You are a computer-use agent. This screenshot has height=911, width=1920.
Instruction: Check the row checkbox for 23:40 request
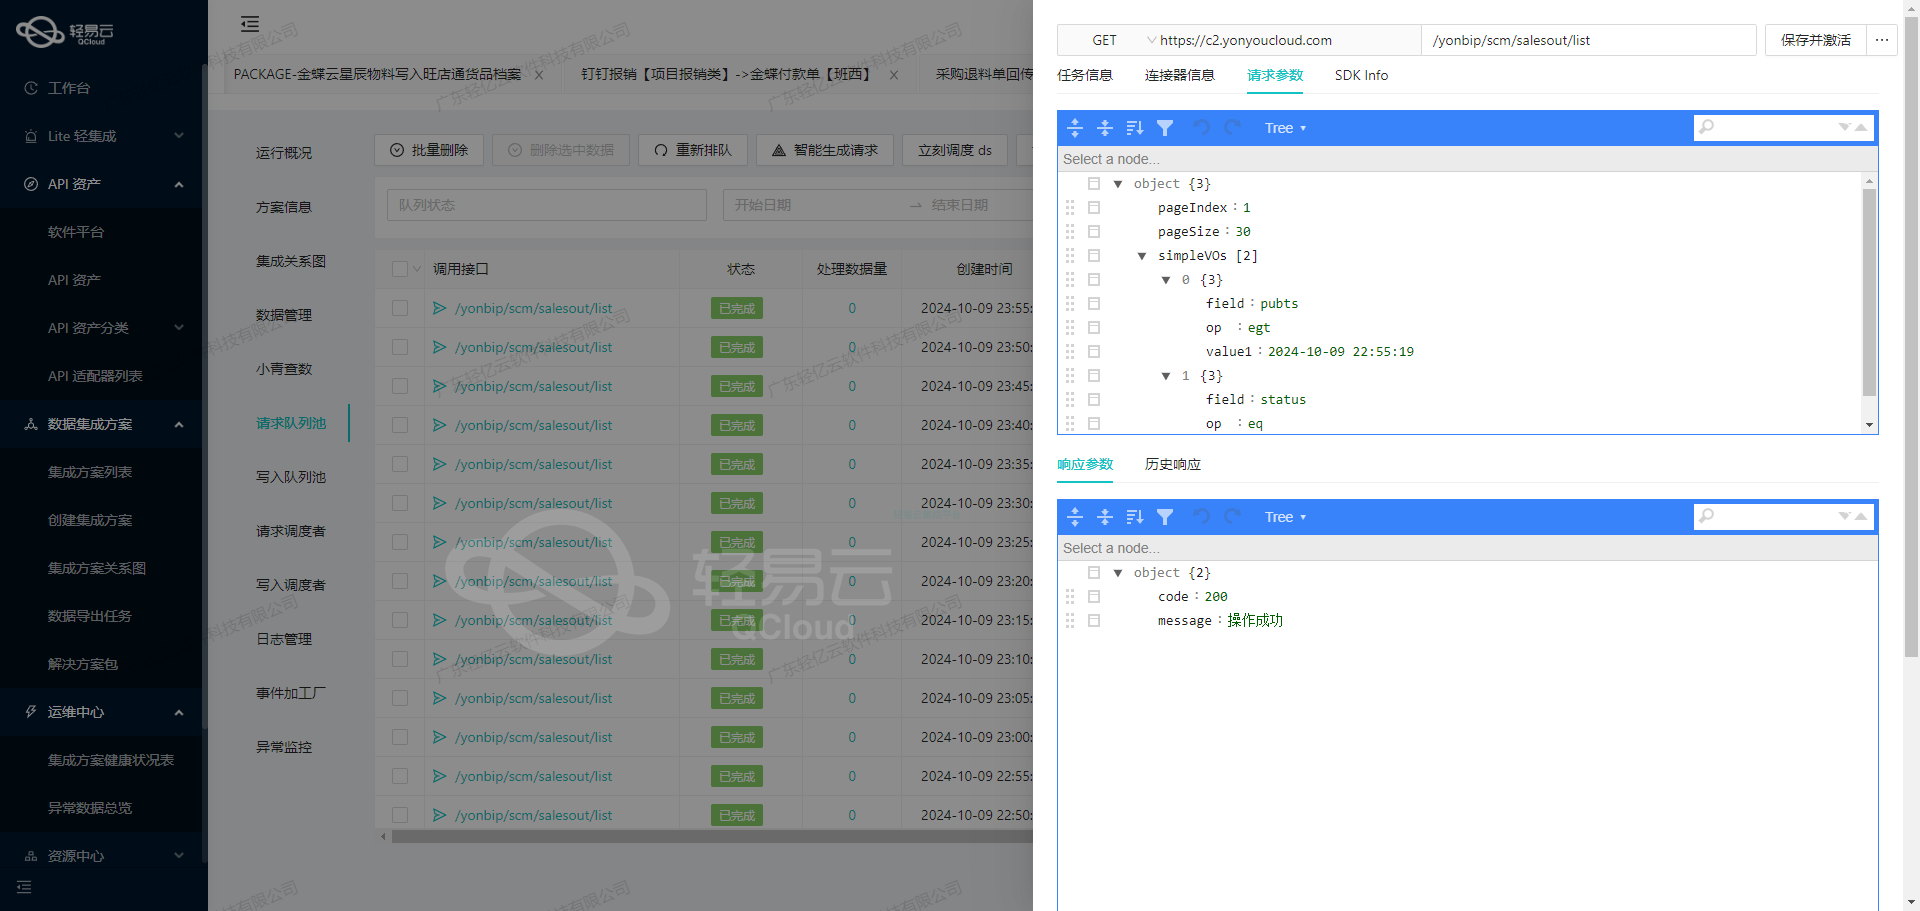pyautogui.click(x=400, y=425)
